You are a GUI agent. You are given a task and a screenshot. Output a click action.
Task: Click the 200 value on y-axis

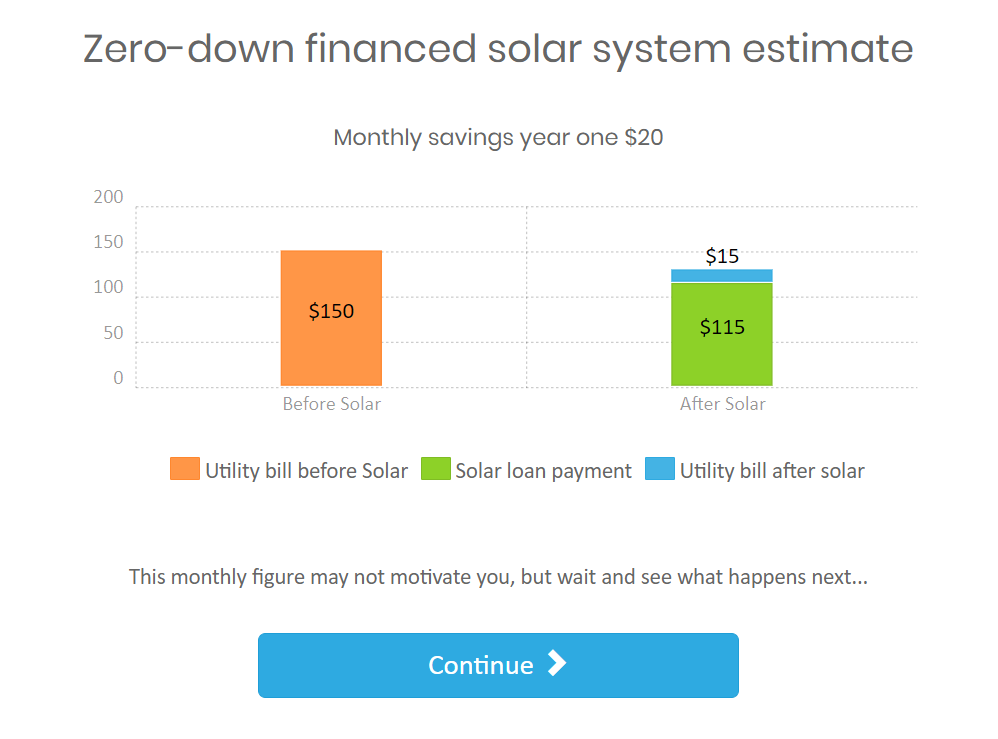point(108,197)
